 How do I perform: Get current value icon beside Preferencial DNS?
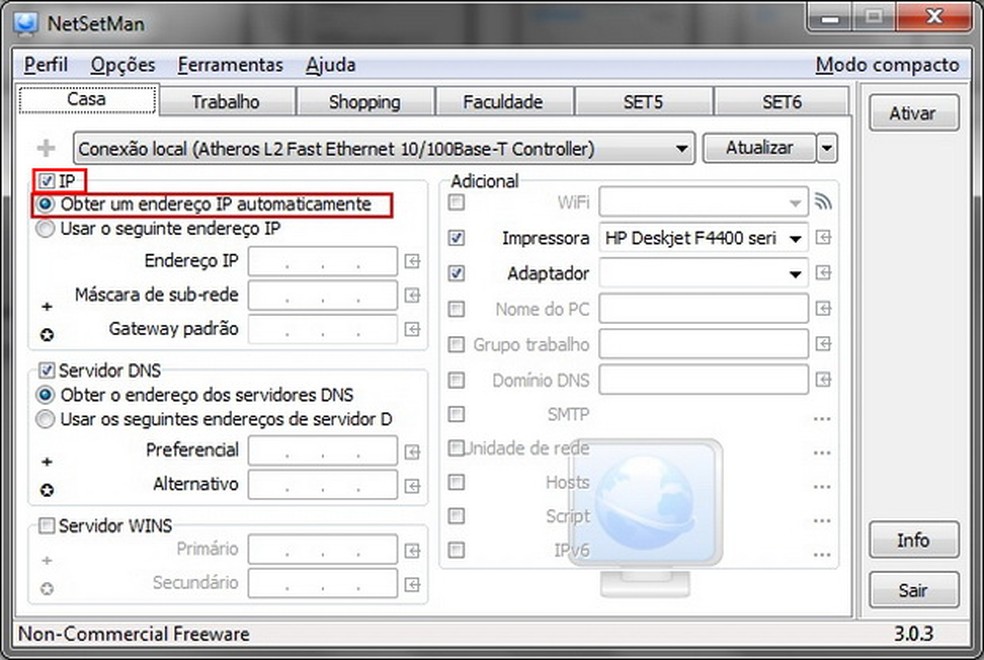pyautogui.click(x=412, y=452)
